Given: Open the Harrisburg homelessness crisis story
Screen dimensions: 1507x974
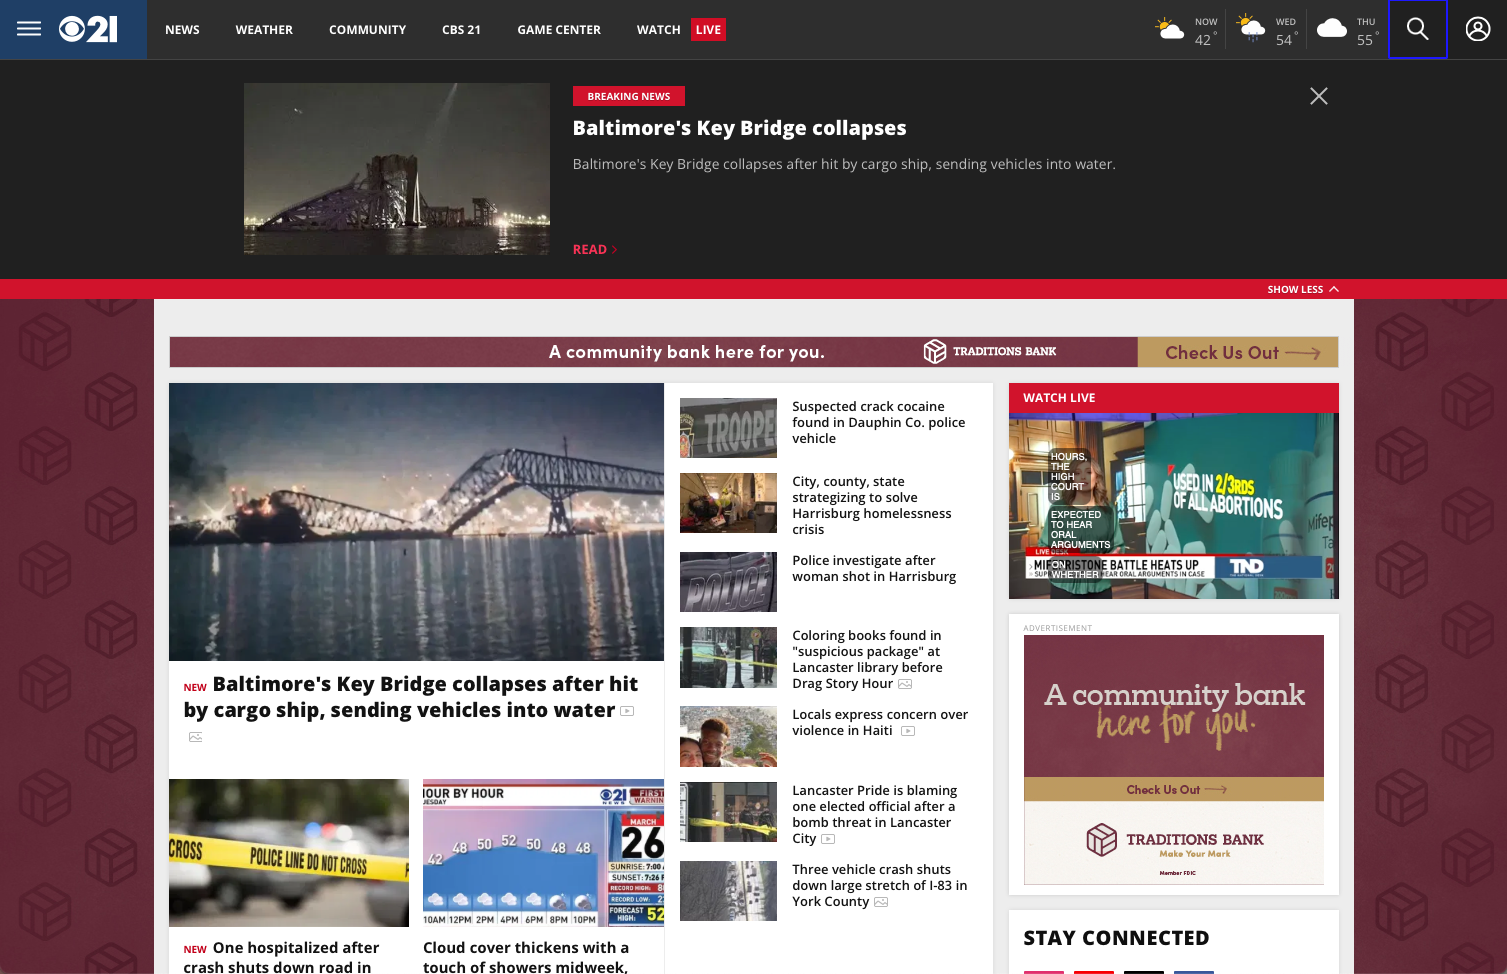Looking at the screenshot, I should tap(872, 505).
